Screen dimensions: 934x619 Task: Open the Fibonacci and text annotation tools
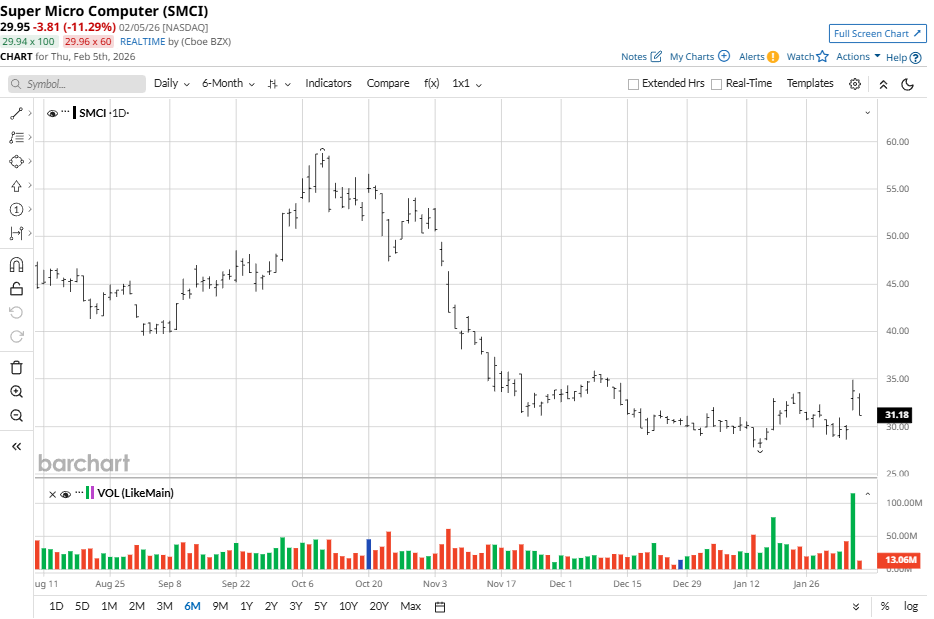[x=16, y=138]
